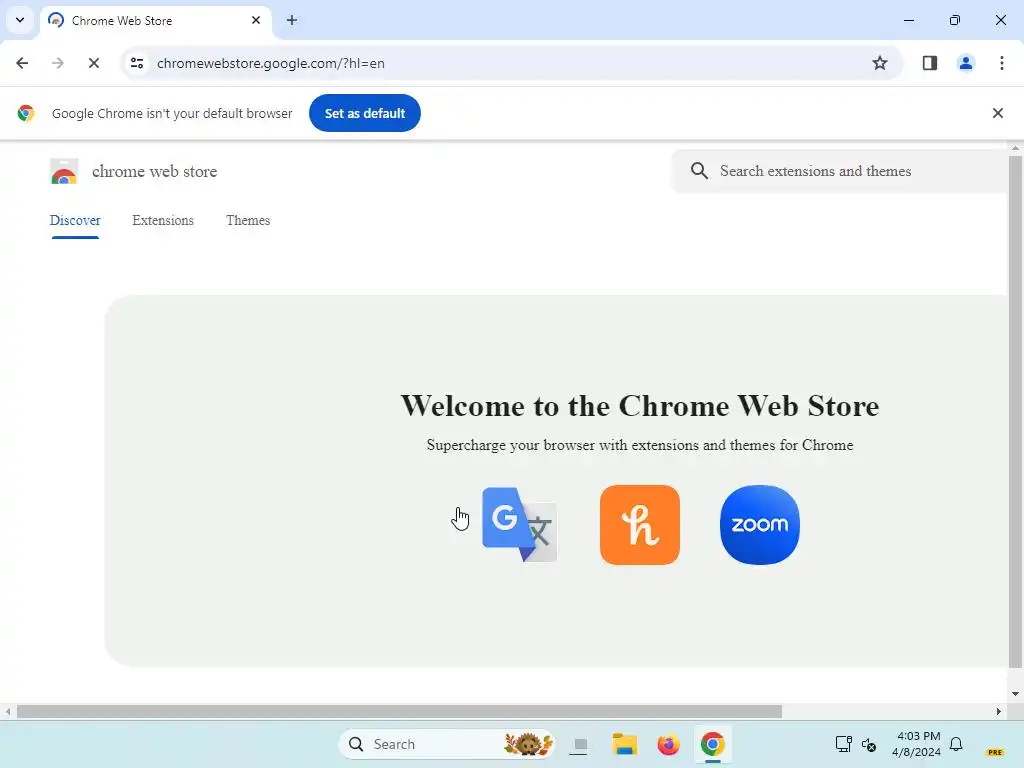Launch Firefox from the taskbar

(x=668, y=744)
